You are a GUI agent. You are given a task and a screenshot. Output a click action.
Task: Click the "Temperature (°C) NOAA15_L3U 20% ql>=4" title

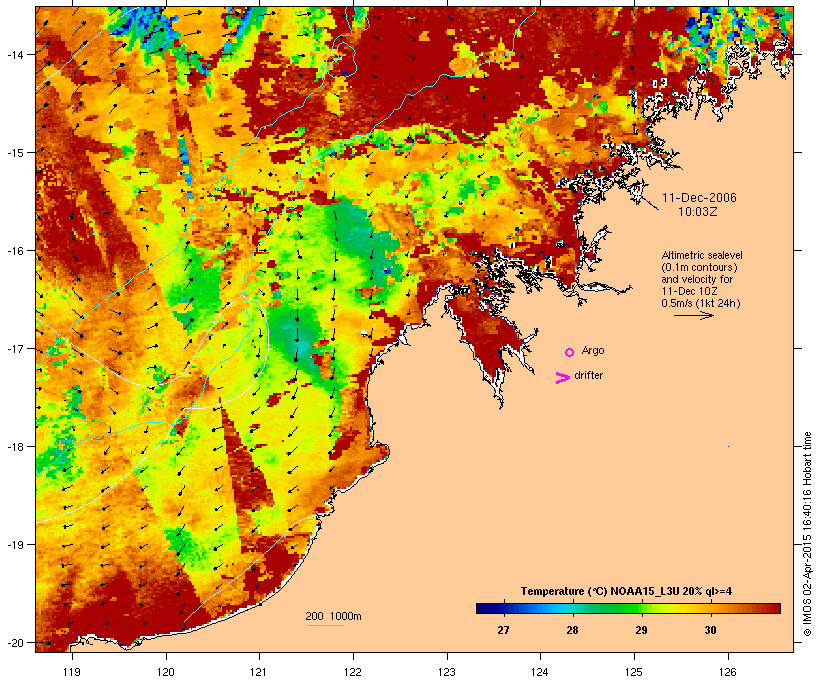point(626,592)
